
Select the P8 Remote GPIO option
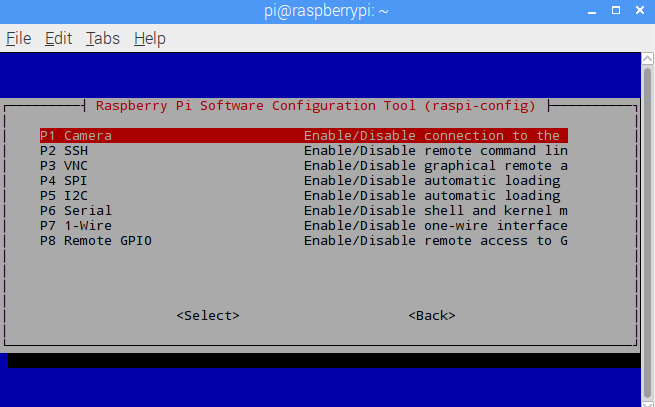(x=304, y=241)
